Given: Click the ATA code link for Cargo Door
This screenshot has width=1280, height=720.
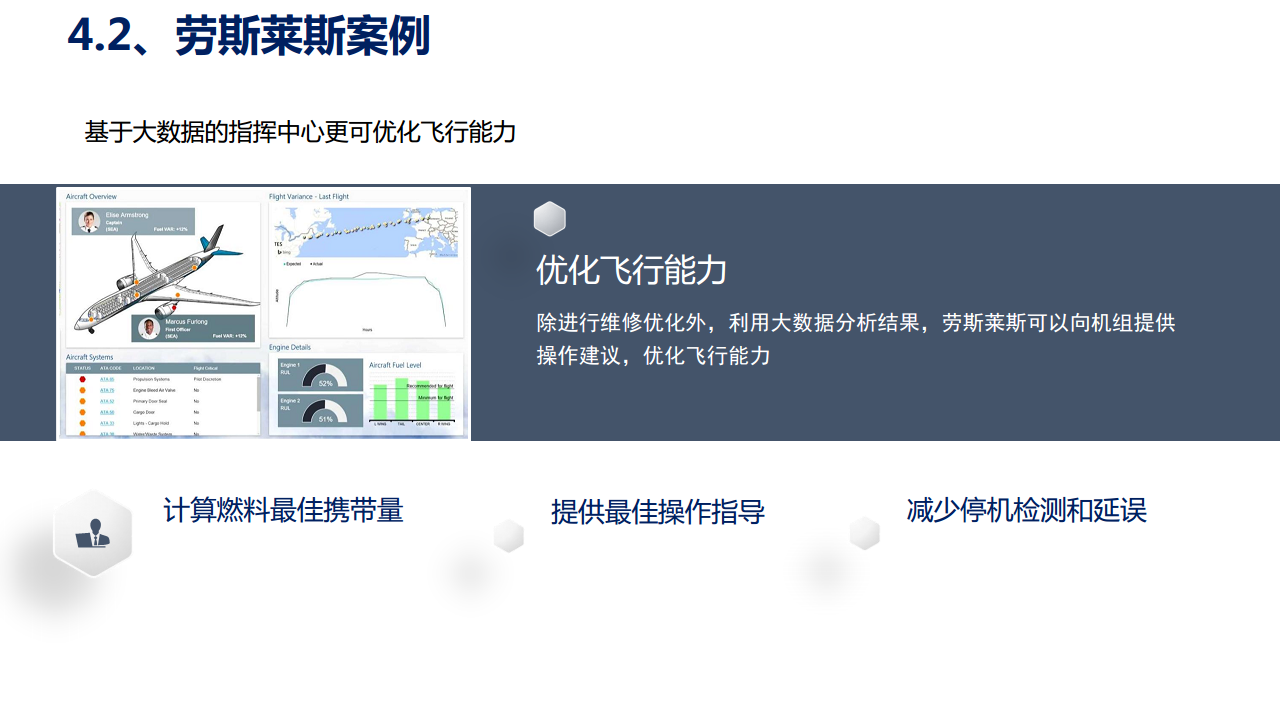Looking at the screenshot, I should 107,412.
